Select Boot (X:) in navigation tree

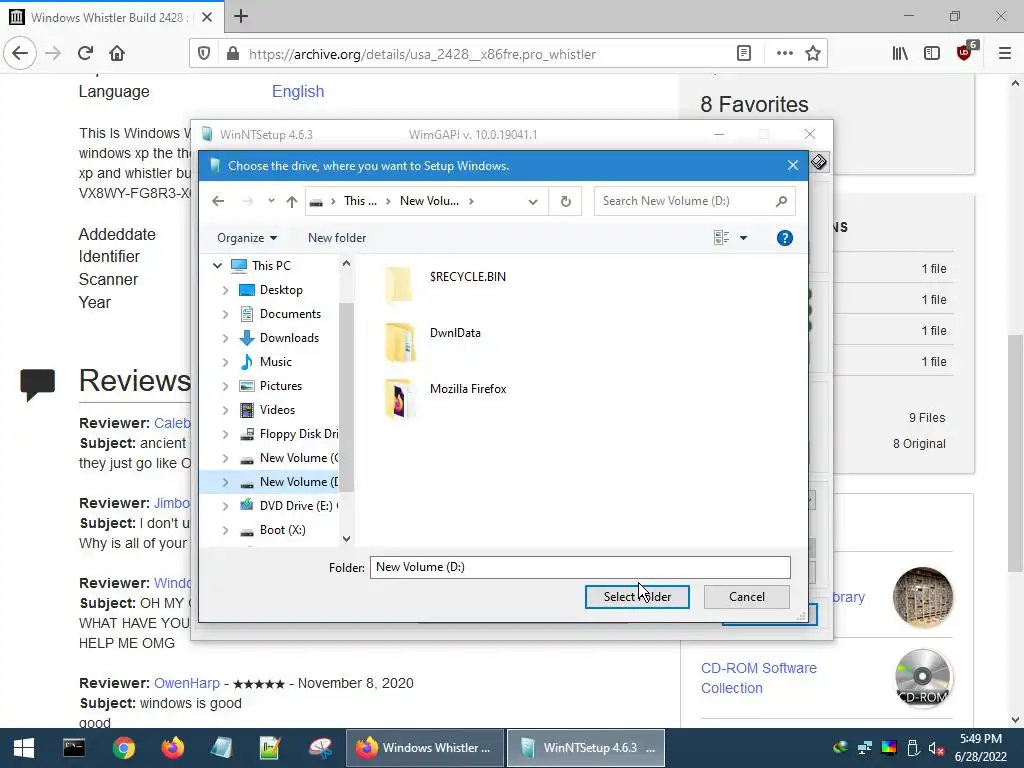(x=282, y=530)
